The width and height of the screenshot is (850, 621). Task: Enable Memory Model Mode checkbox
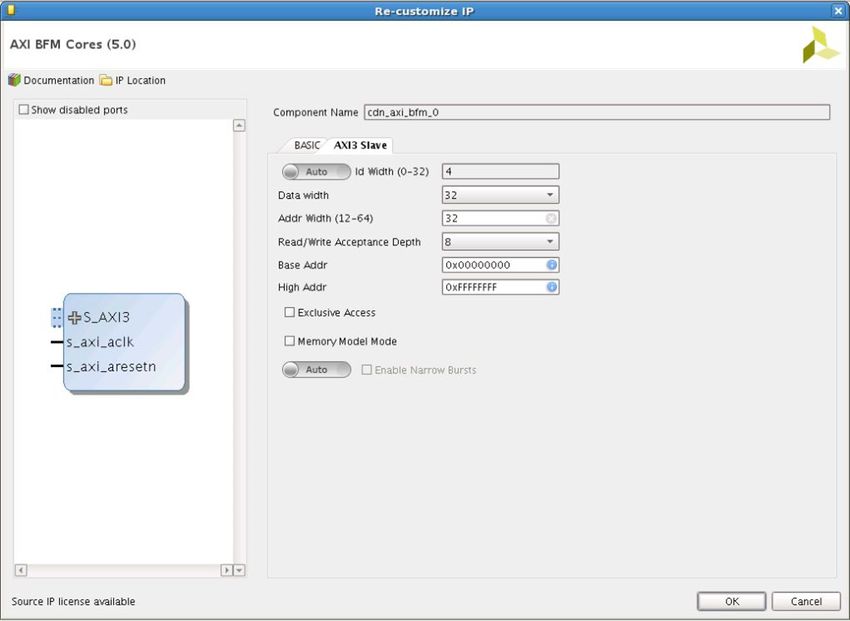(289, 341)
